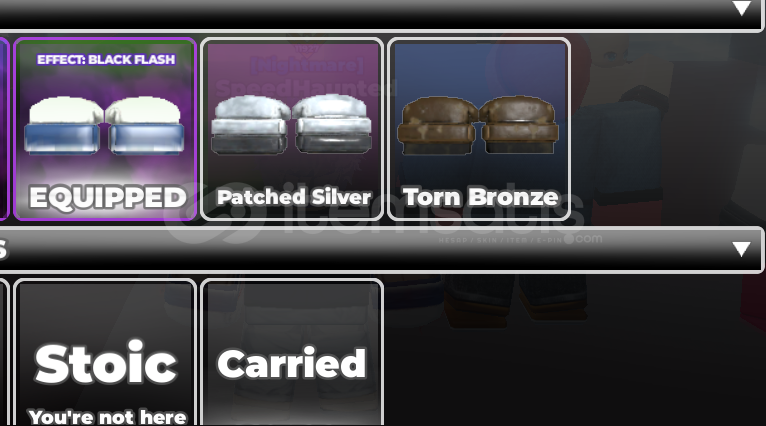Click the brown bronze gloves icon
Screen dimensions: 766x426
click(478, 126)
